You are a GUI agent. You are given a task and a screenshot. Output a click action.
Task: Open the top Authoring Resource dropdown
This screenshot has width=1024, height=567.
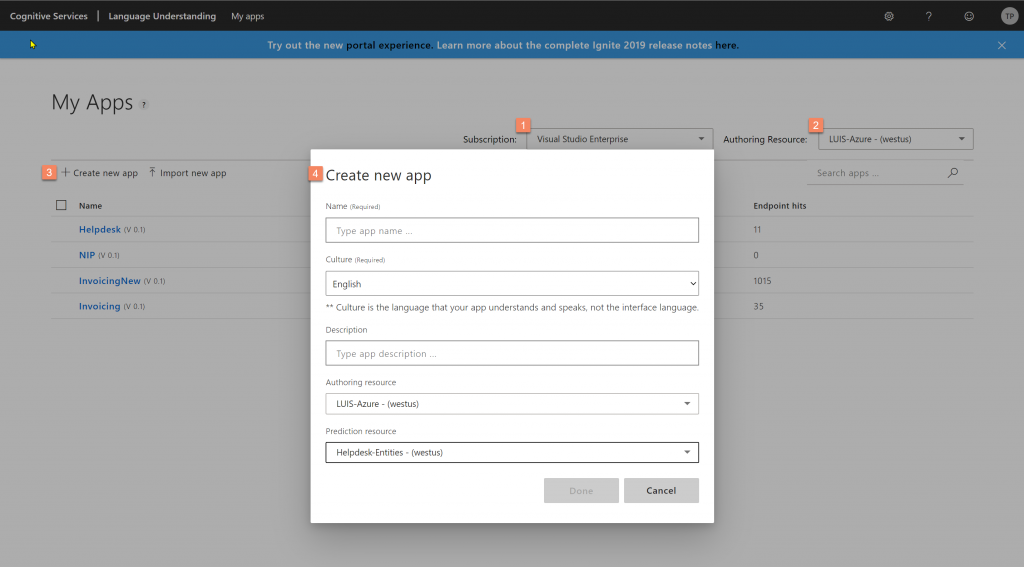pos(895,139)
